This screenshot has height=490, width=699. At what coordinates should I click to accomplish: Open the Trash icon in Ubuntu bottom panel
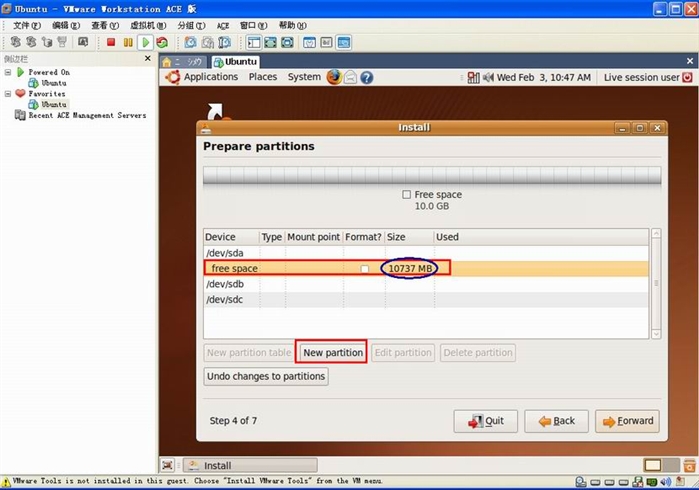690,465
